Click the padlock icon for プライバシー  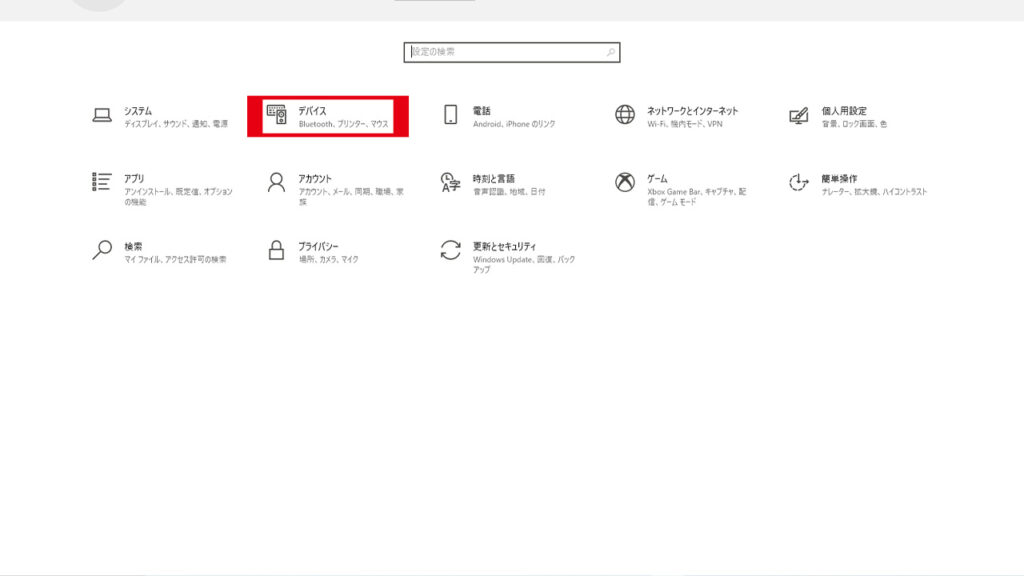pyautogui.click(x=276, y=249)
